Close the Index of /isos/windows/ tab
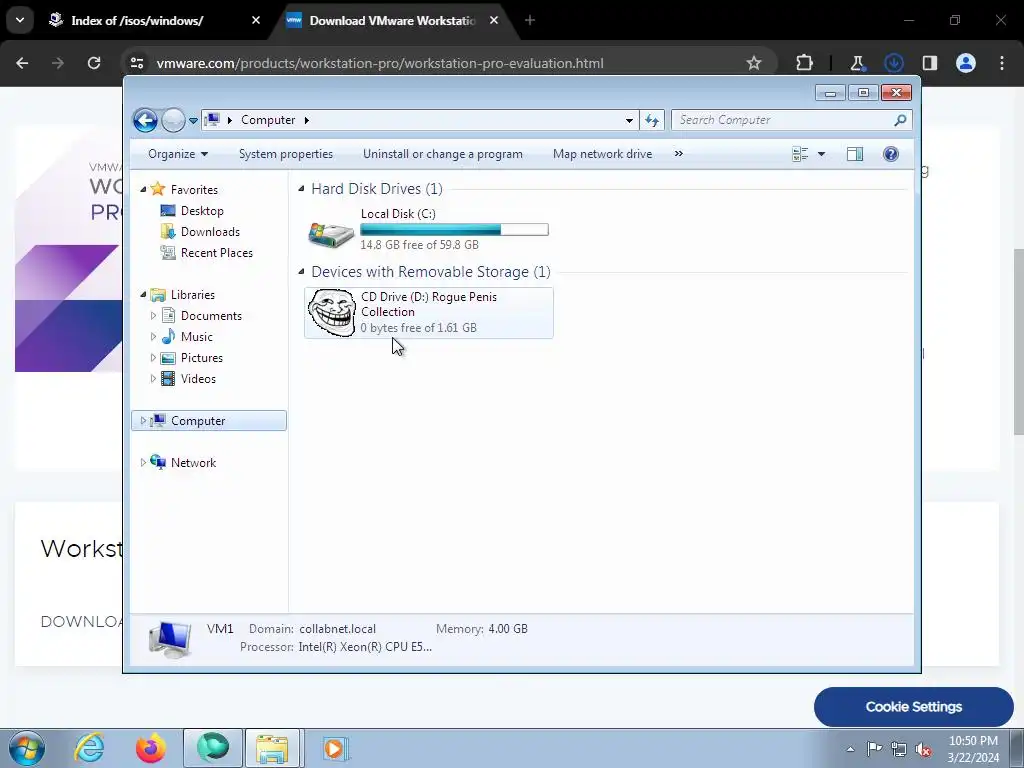Viewport: 1024px width, 768px height. tap(256, 20)
